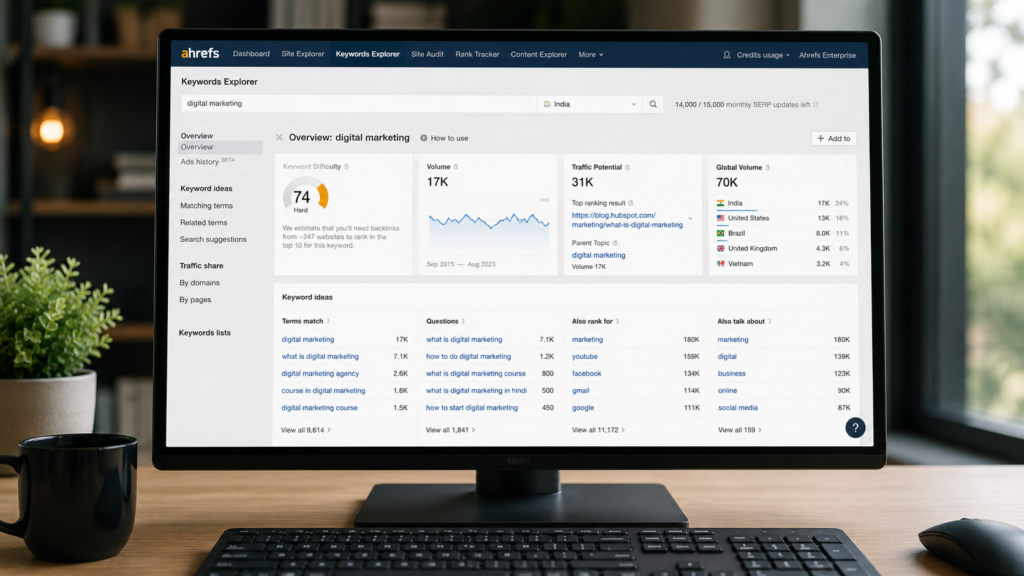1024x576 pixels.
Task: Click the course in digital marketing keyword
Action: coord(323,391)
